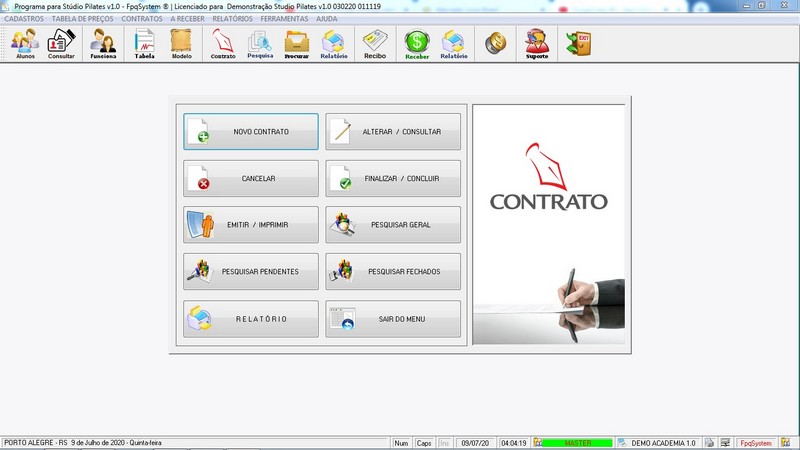Viewport: 800px width, 450px height.
Task: Open the CONTRATOS menu
Action: pyautogui.click(x=142, y=19)
